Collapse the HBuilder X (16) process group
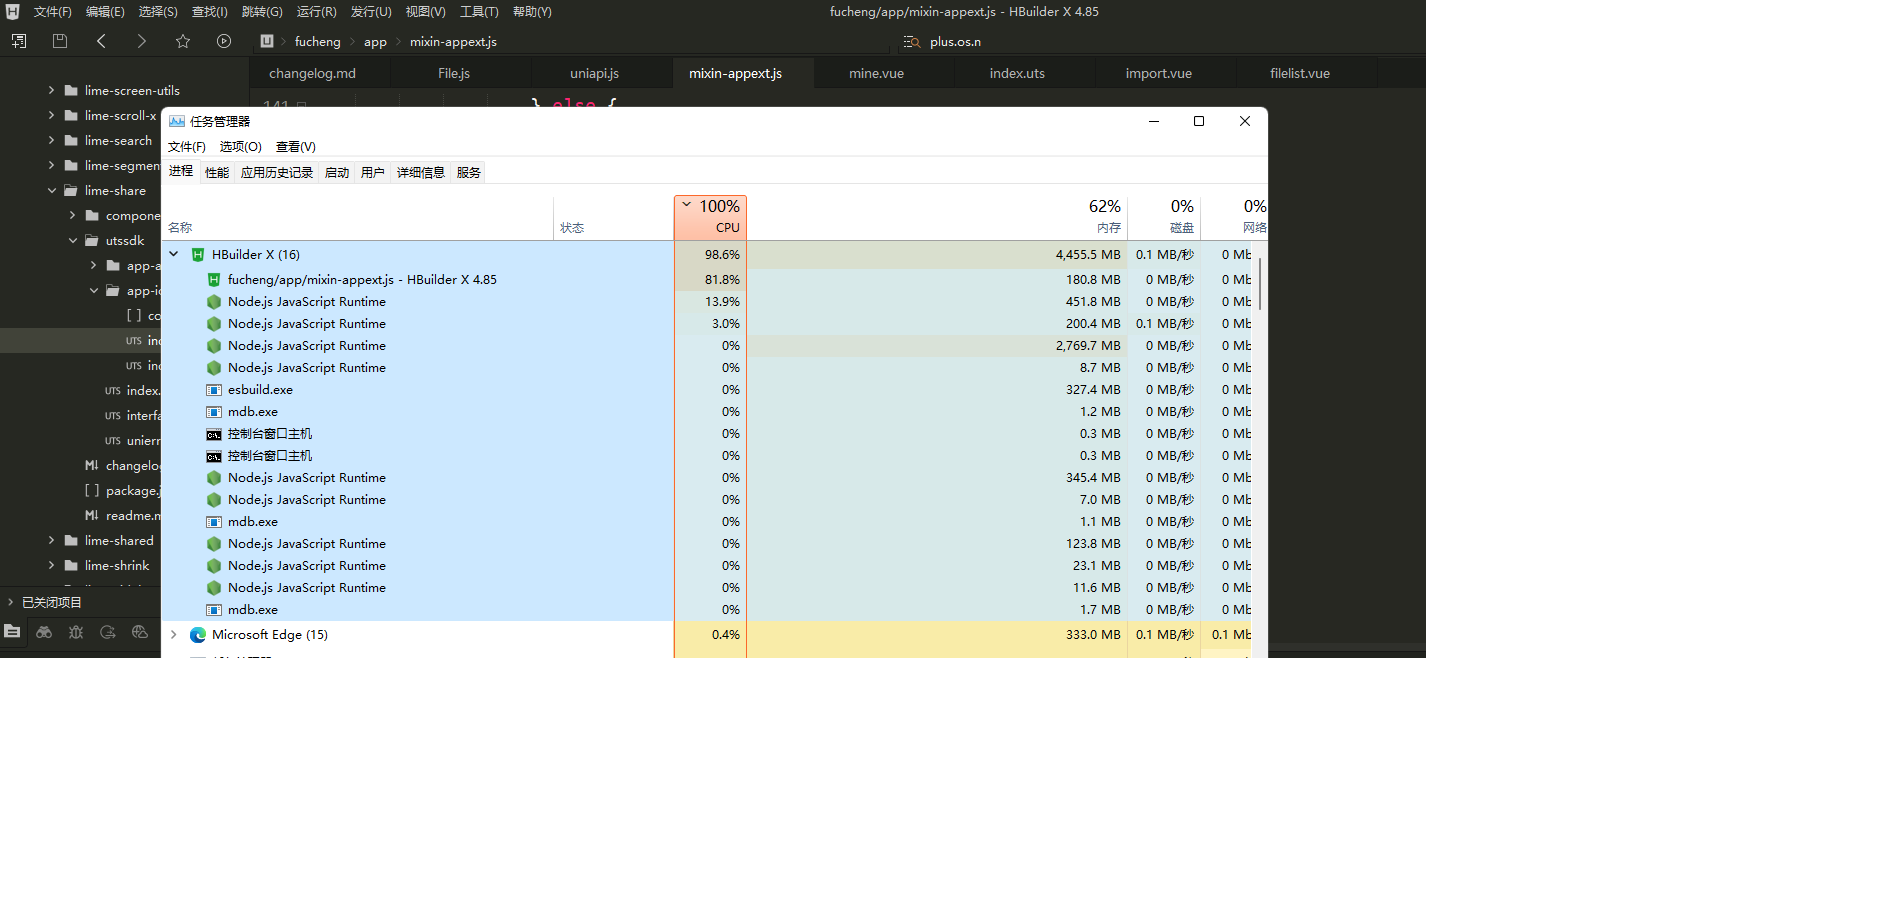The width and height of the screenshot is (1879, 898). click(174, 254)
